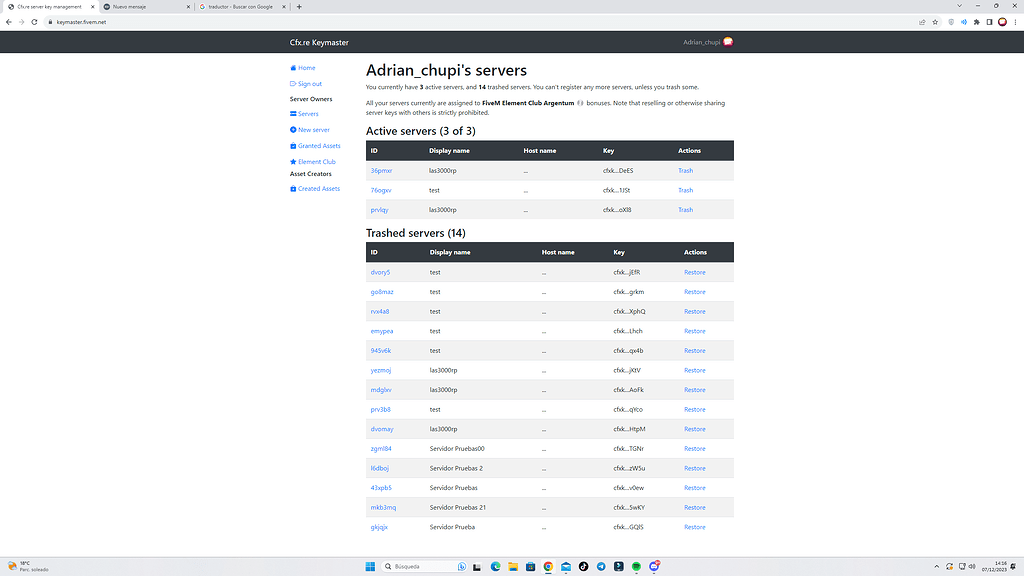Open the Chrome three-dot menu
The height and width of the screenshot is (576, 1024).
(1015, 21)
